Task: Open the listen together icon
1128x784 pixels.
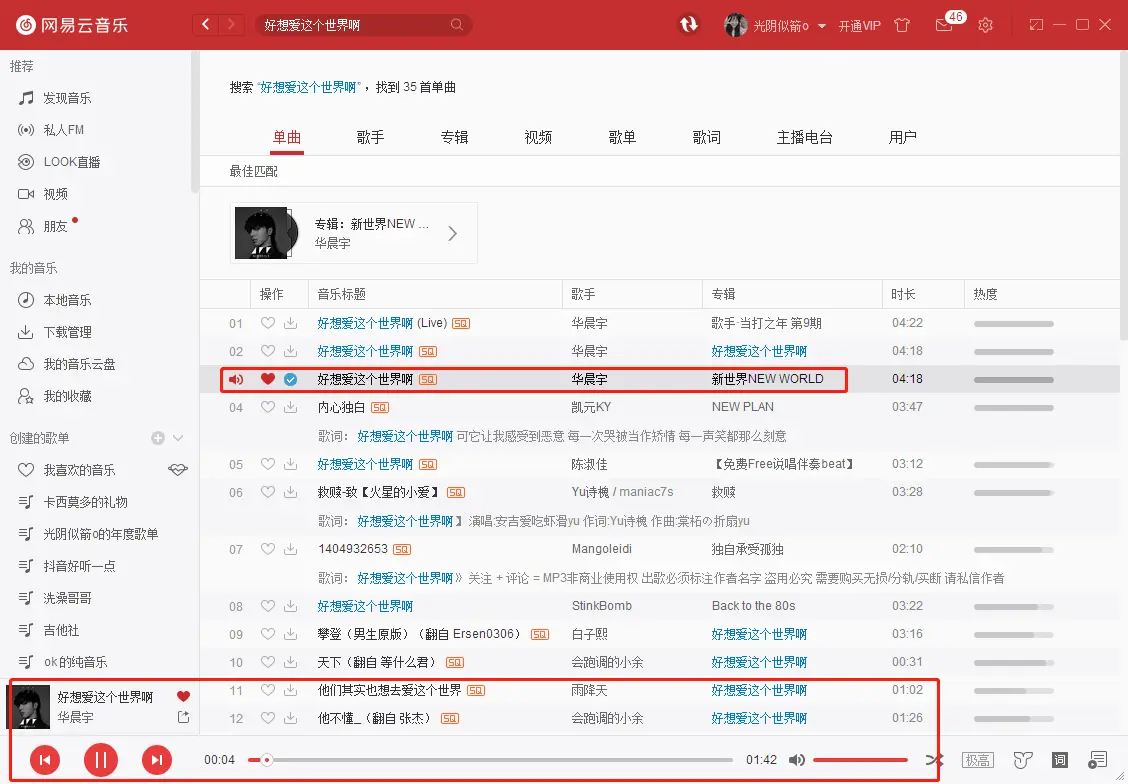Action: pos(1022,760)
